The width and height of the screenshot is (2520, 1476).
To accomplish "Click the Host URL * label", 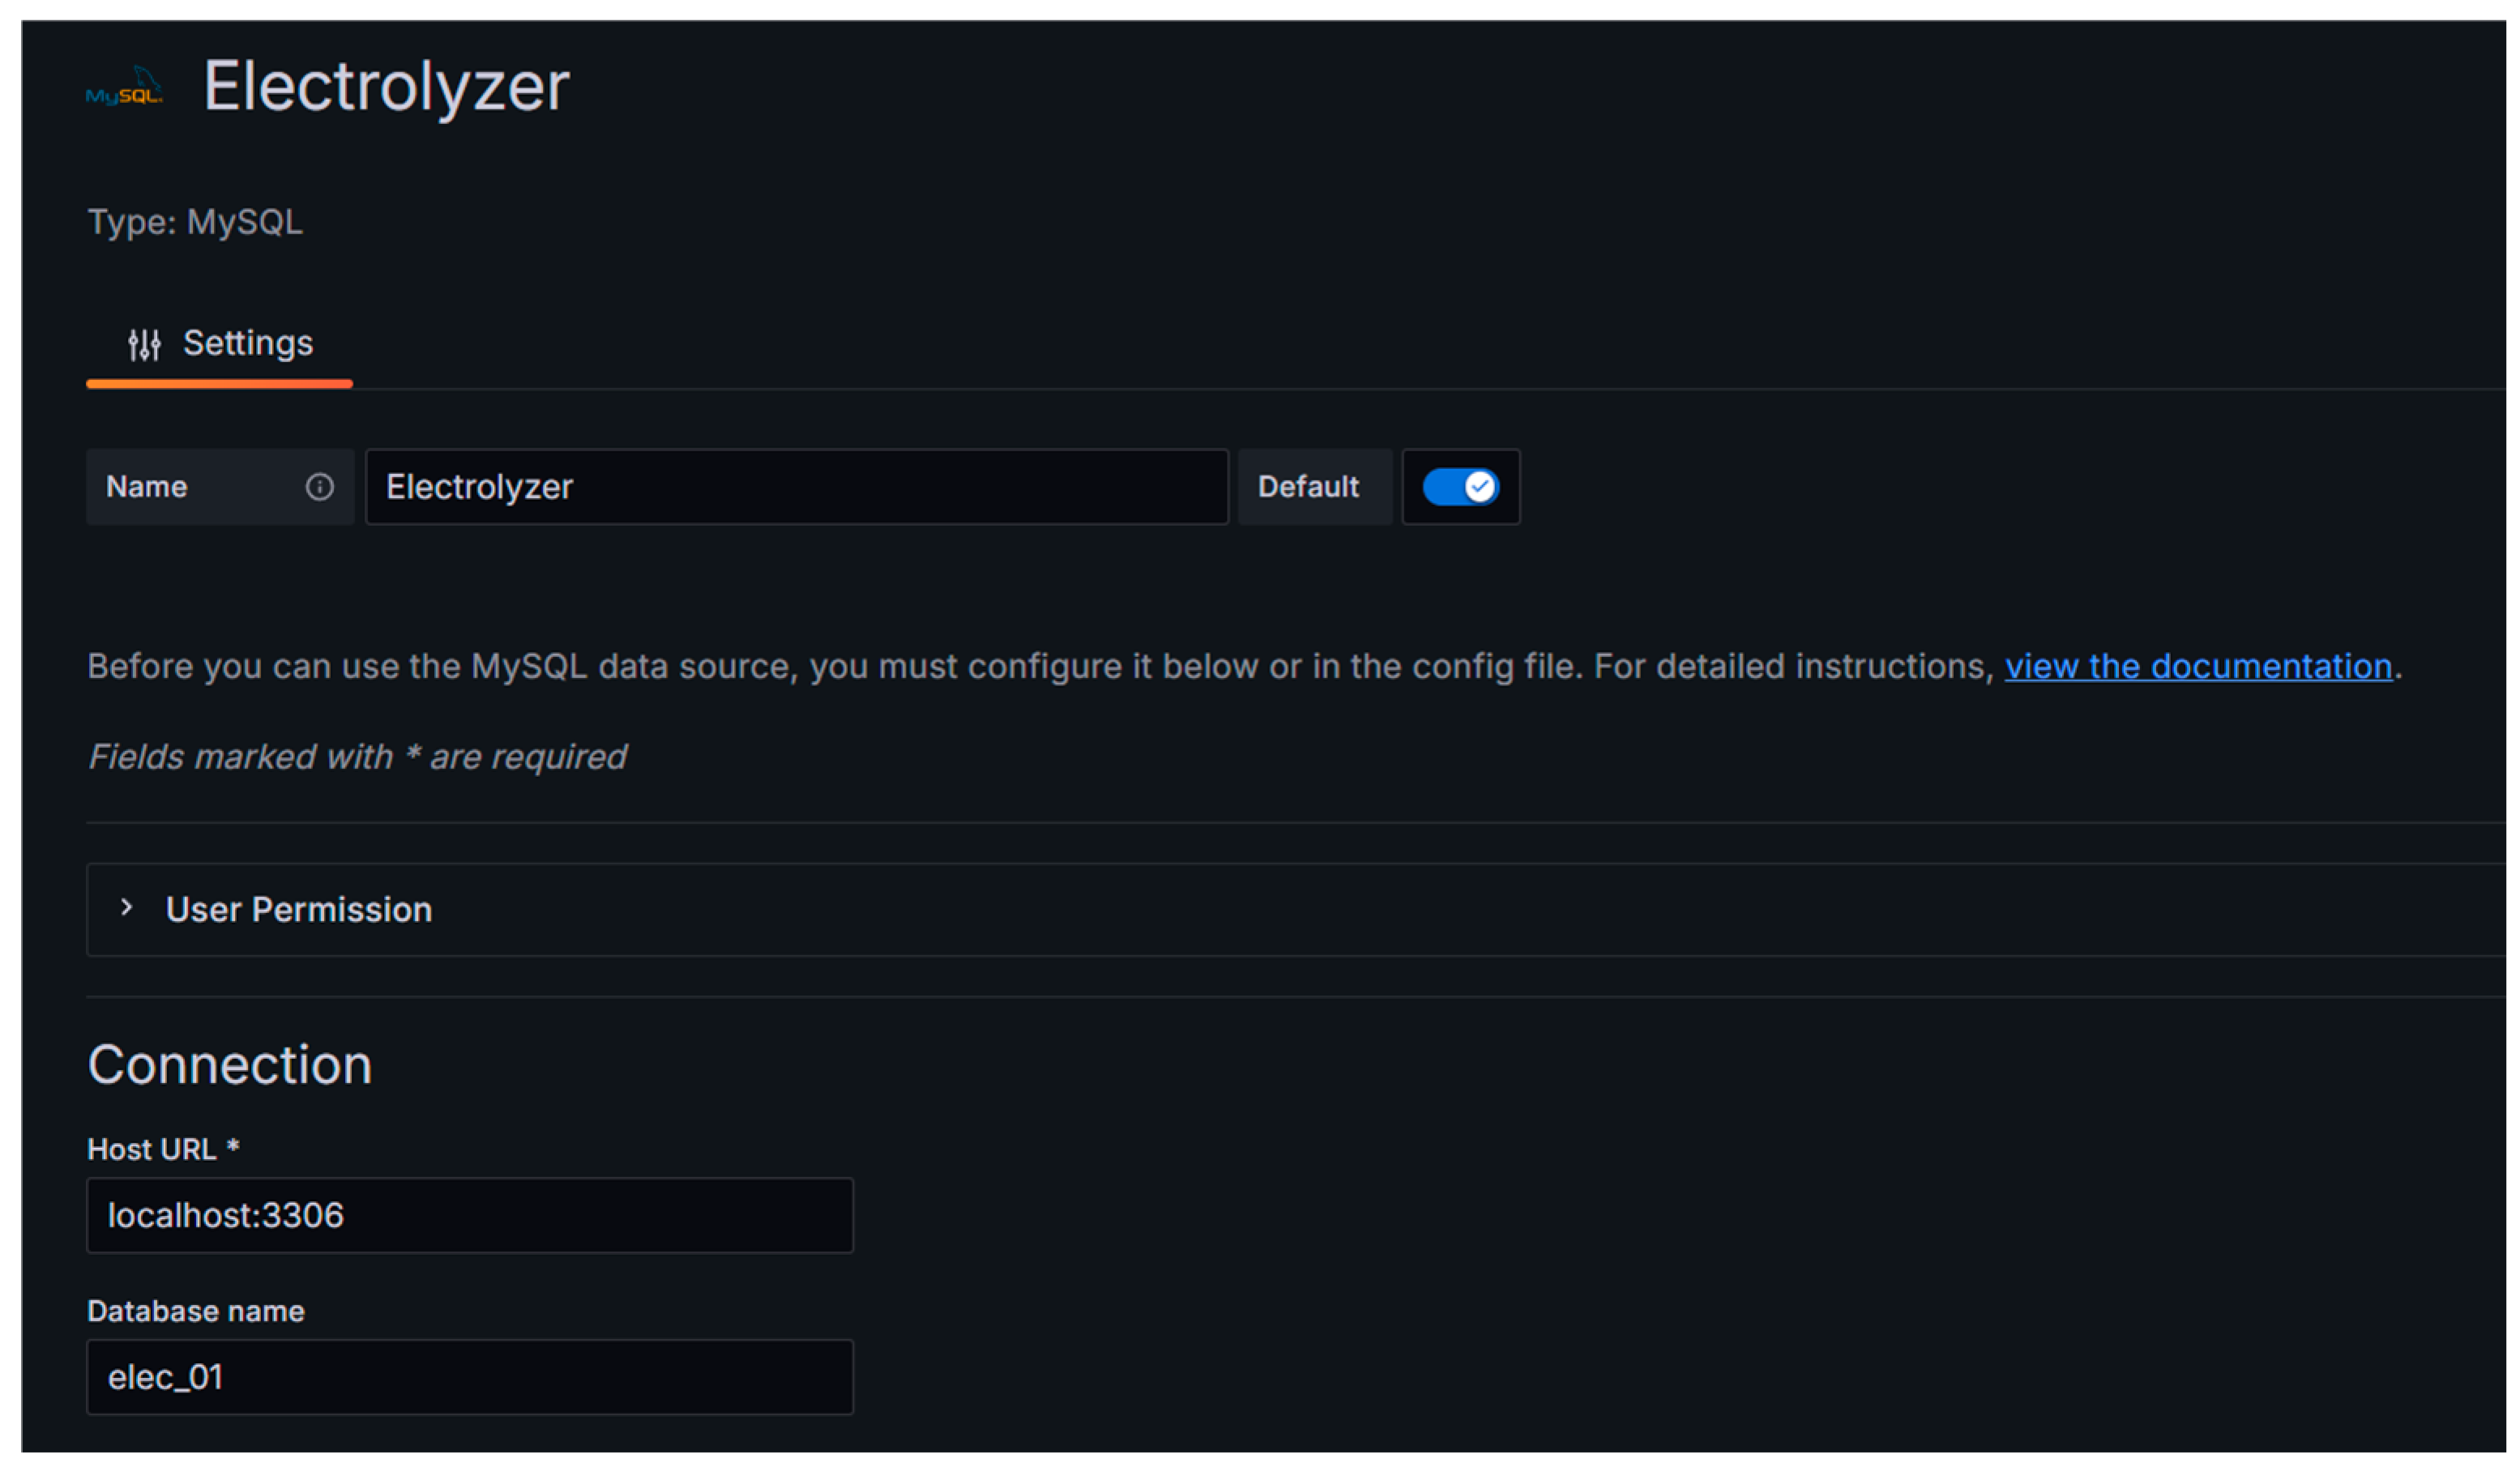I will (x=163, y=1149).
